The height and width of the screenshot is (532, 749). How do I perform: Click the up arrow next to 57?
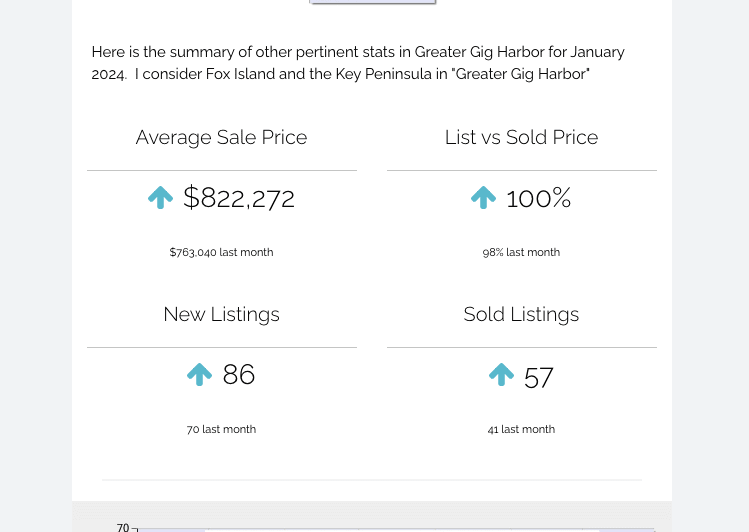tap(501, 374)
